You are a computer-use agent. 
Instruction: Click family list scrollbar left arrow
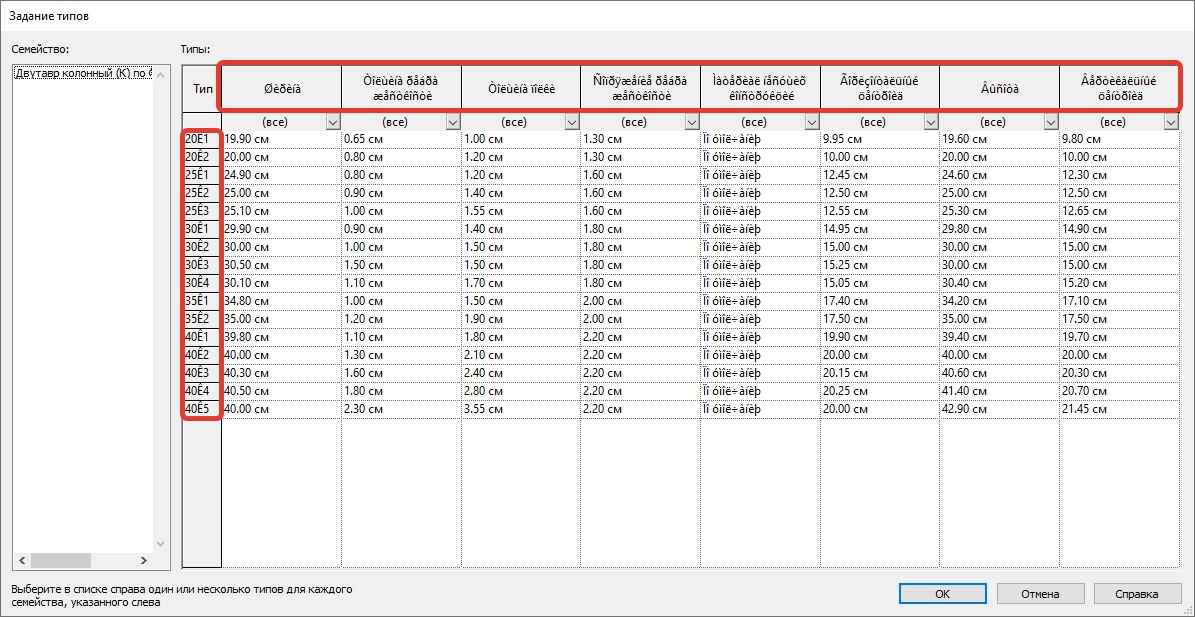click(x=22, y=561)
